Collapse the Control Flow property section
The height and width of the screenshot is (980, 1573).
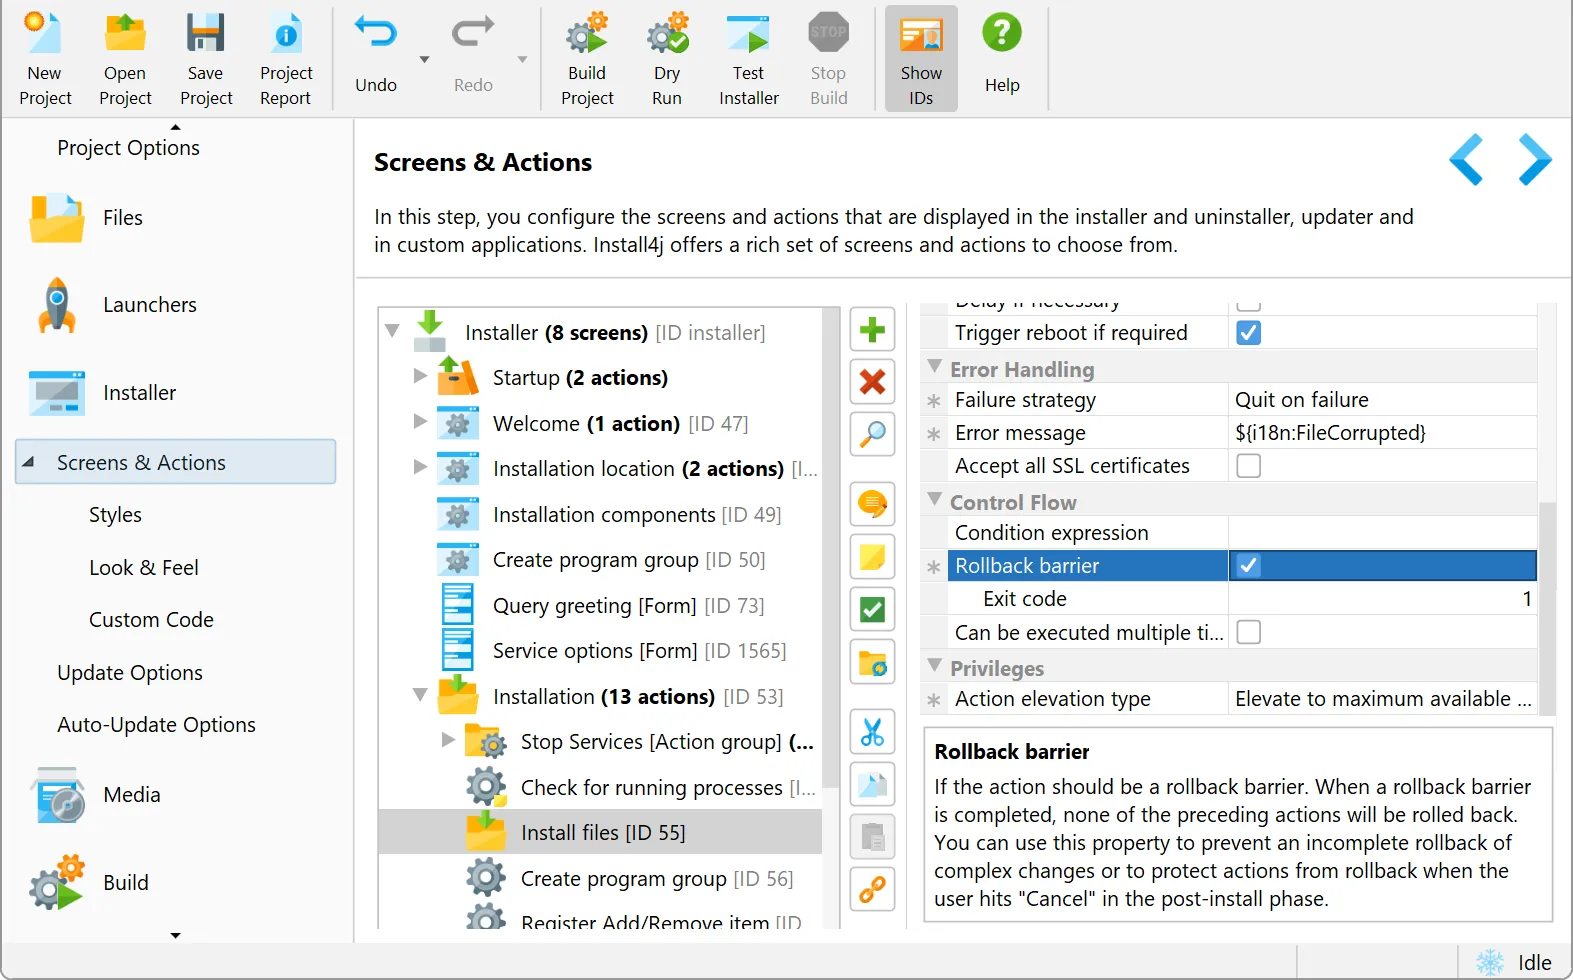click(935, 500)
